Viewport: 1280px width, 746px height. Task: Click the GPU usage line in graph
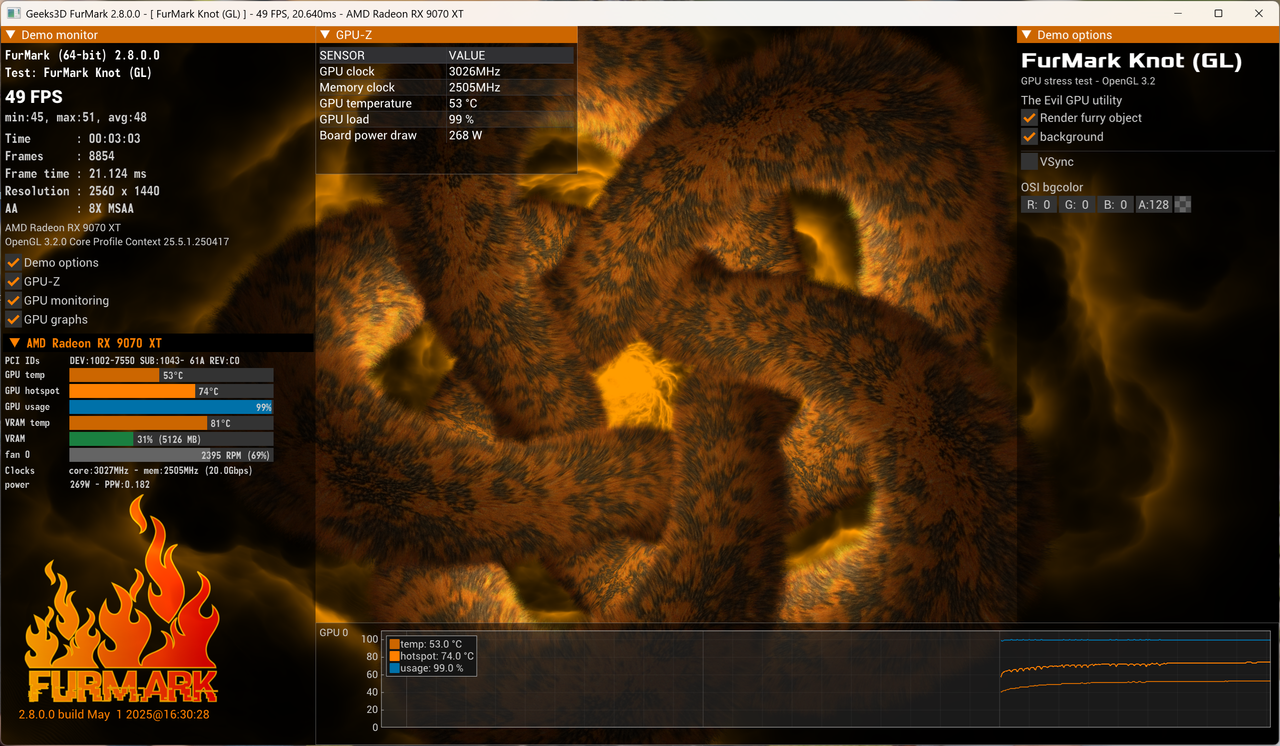1135,640
